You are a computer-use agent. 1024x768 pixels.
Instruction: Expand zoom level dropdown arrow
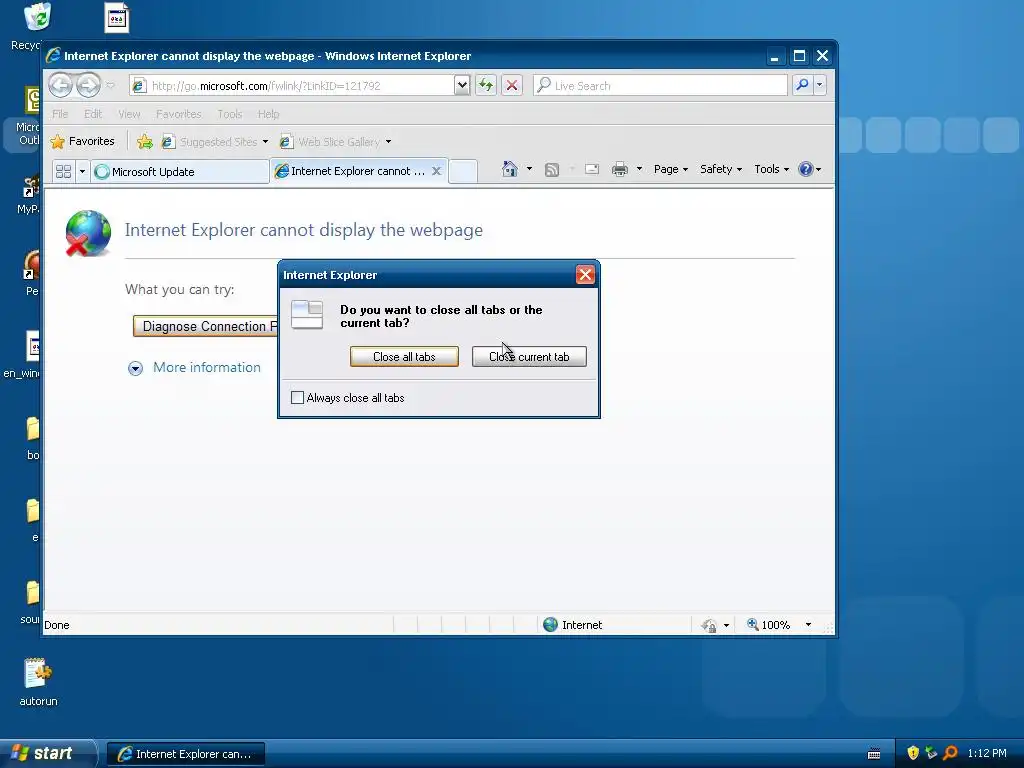pos(808,625)
